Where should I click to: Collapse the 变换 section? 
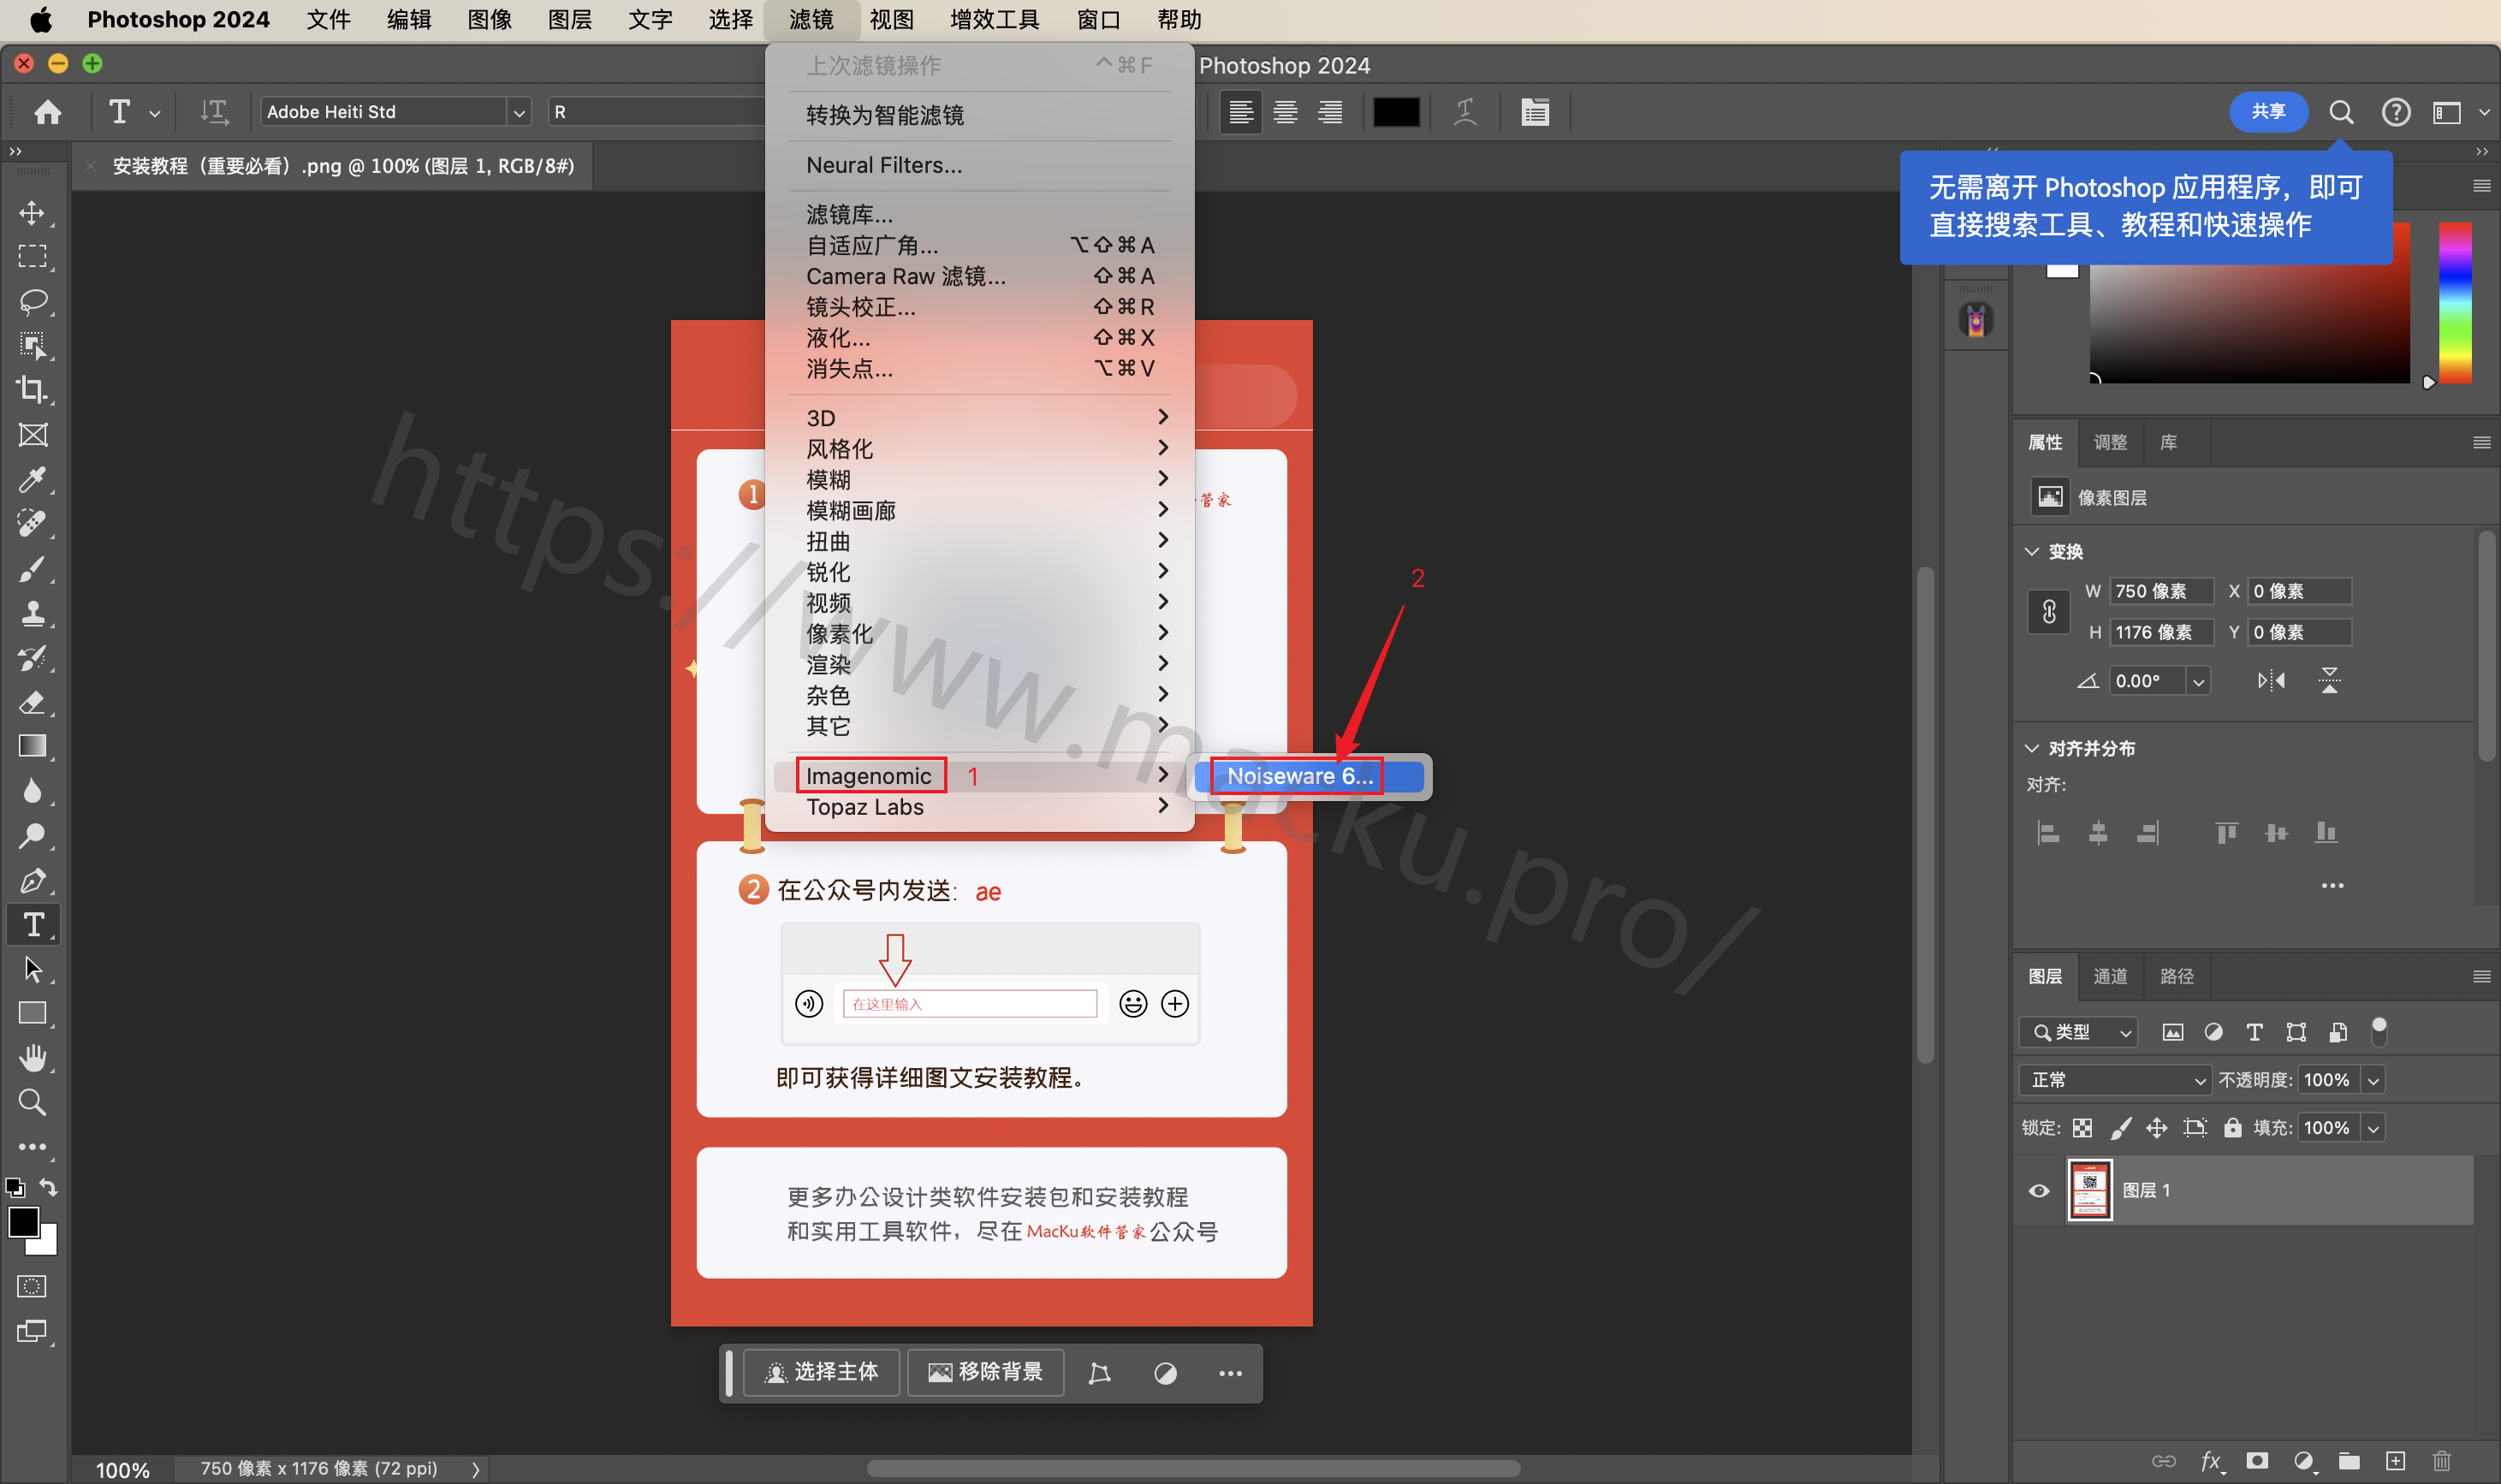click(x=2031, y=552)
